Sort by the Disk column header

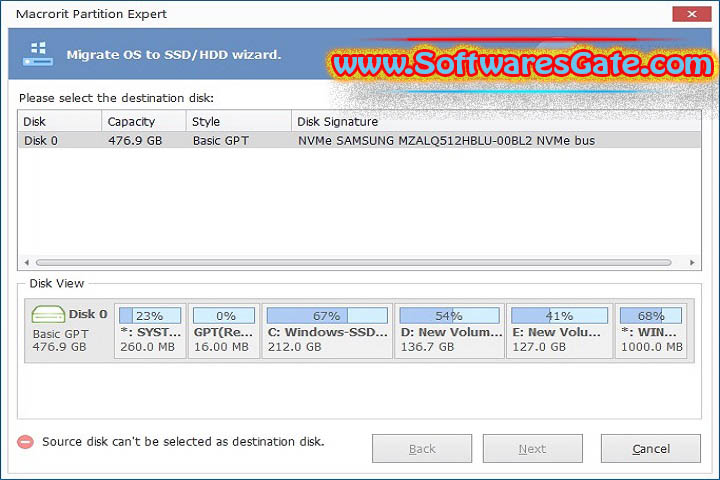tap(60, 121)
